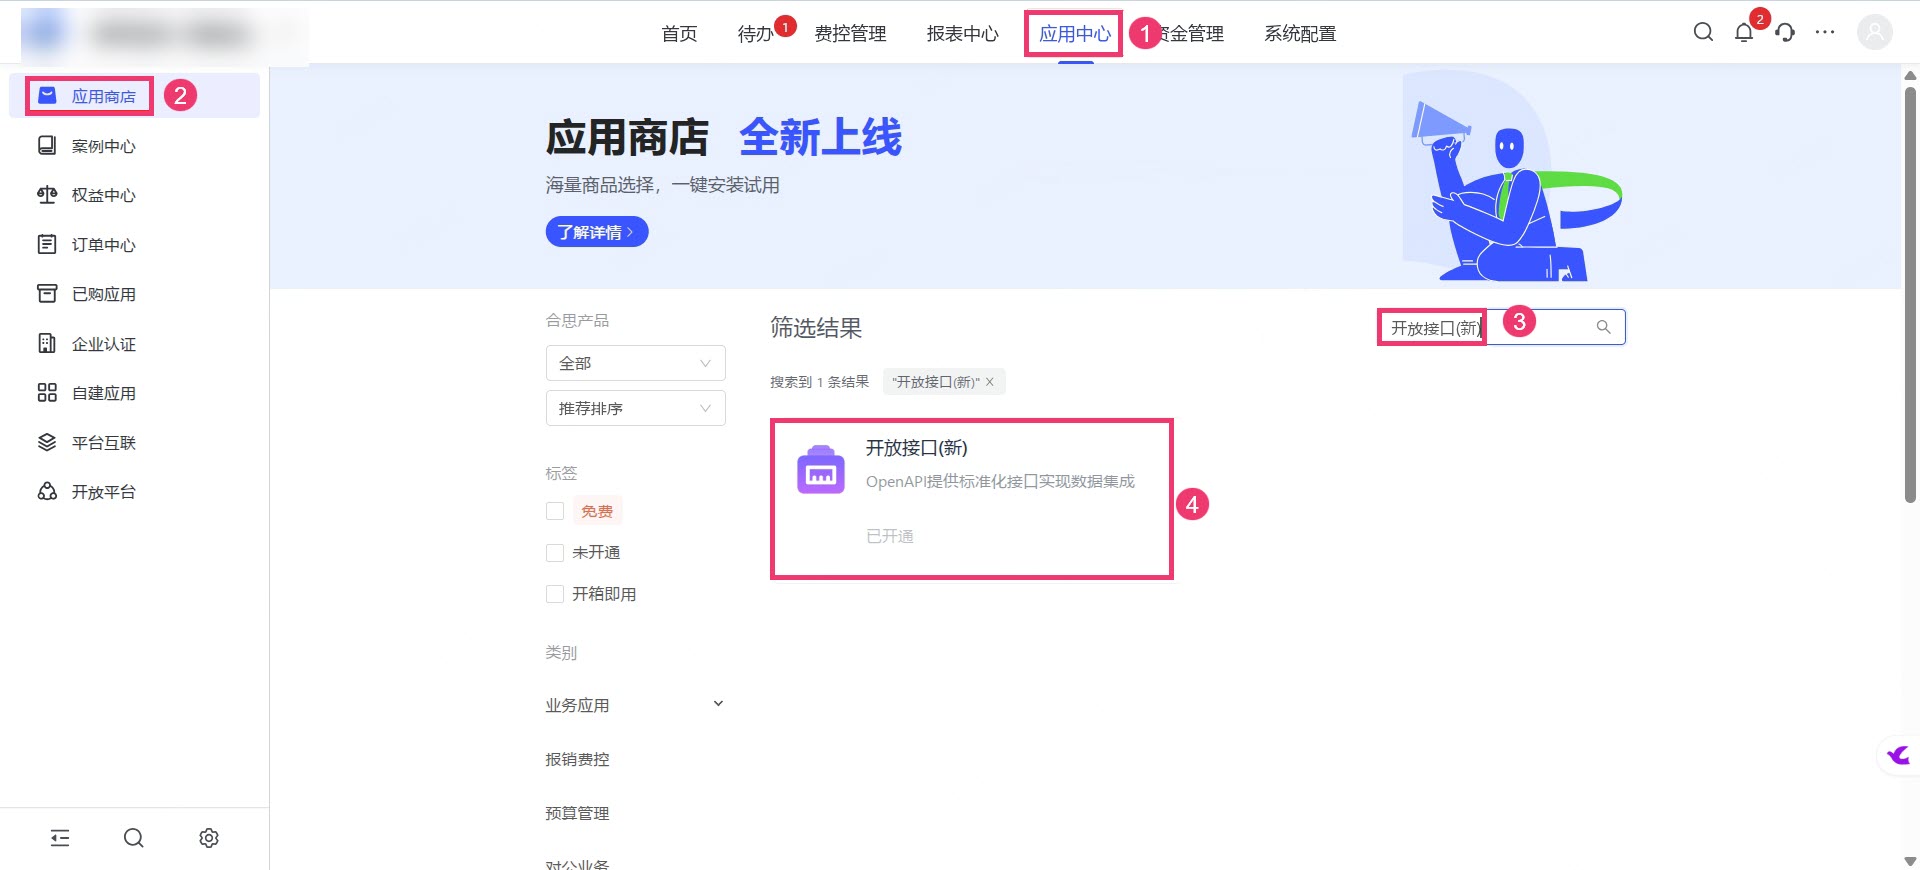Image resolution: width=1920 pixels, height=870 pixels.
Task: Switch to the 费控管理 tab
Action: (850, 34)
